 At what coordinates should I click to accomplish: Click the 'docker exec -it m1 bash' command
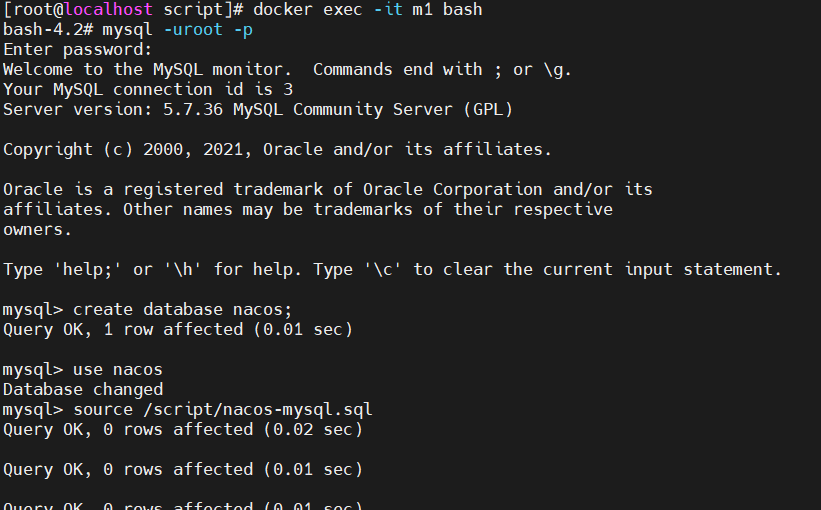pyautogui.click(x=368, y=9)
